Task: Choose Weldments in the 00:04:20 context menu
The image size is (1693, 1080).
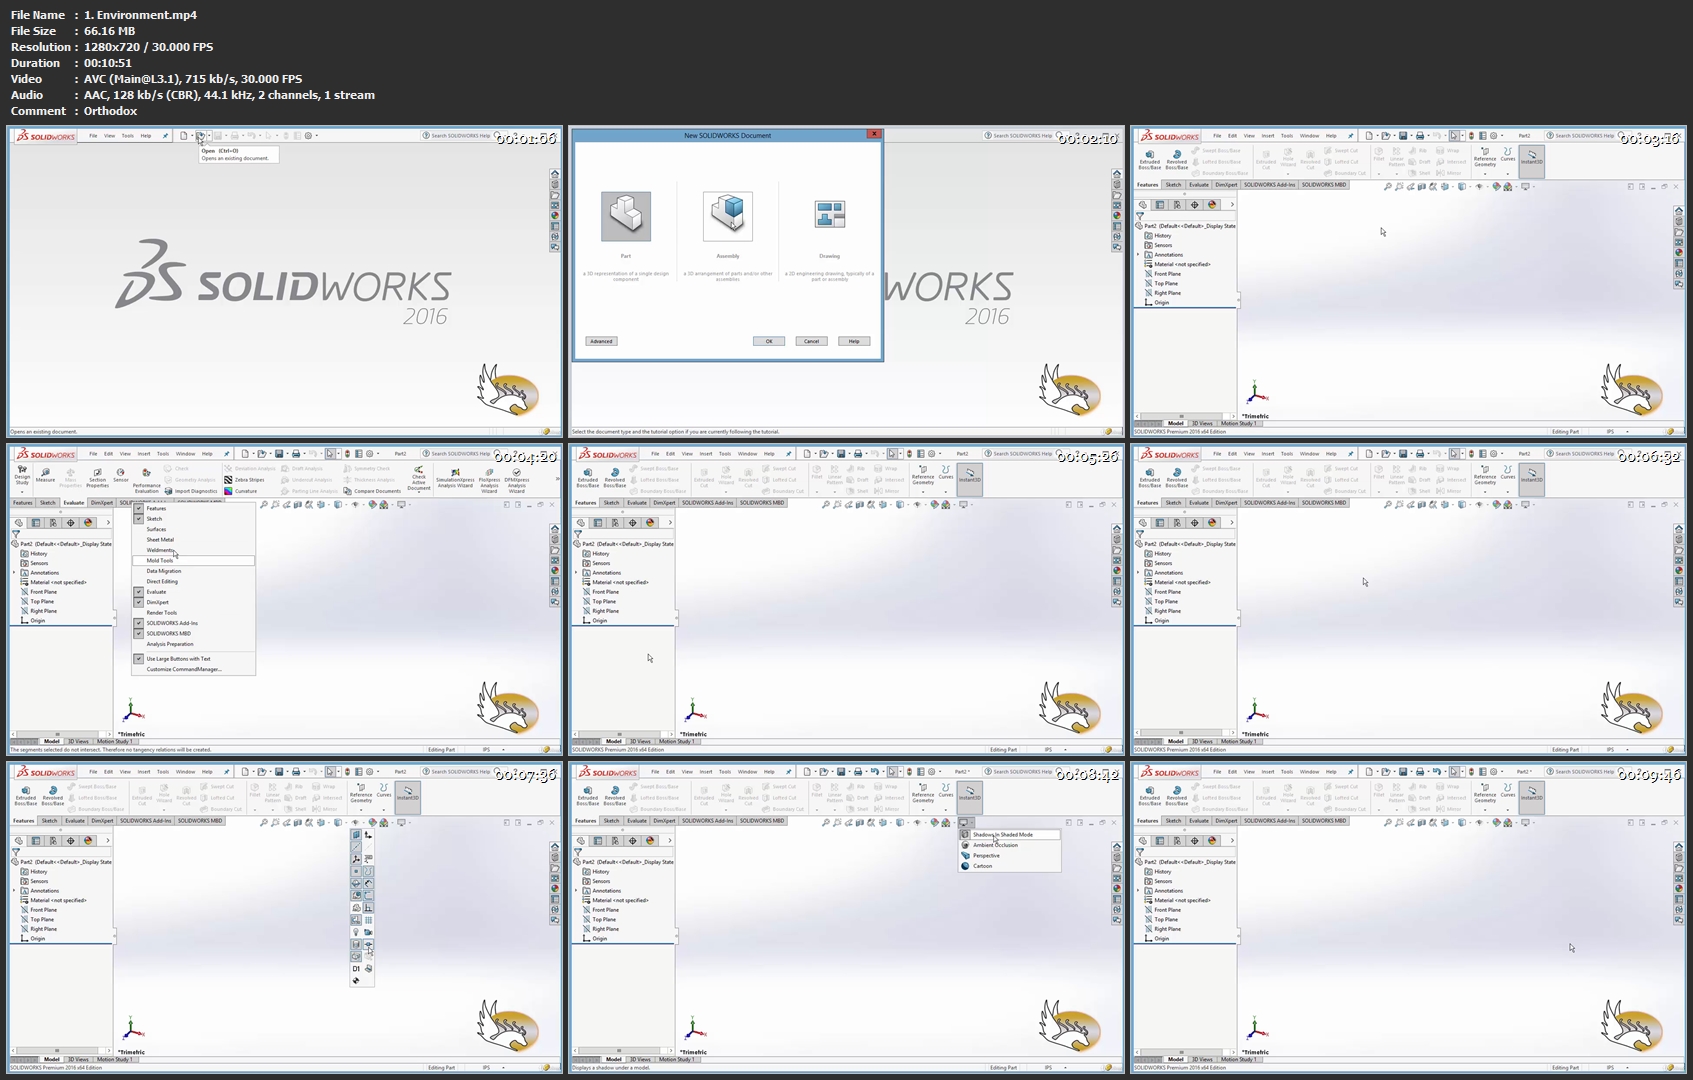Action: tap(193, 550)
